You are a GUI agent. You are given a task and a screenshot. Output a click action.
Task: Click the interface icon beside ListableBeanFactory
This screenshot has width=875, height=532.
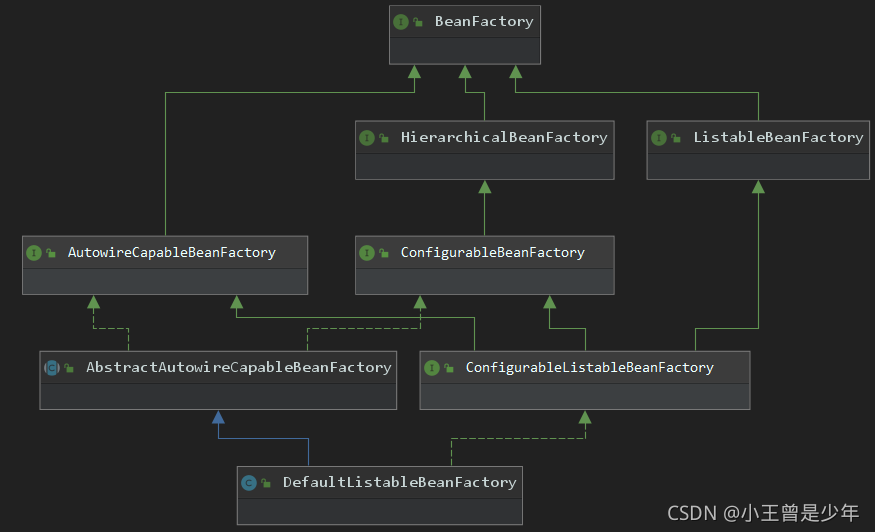click(x=659, y=138)
